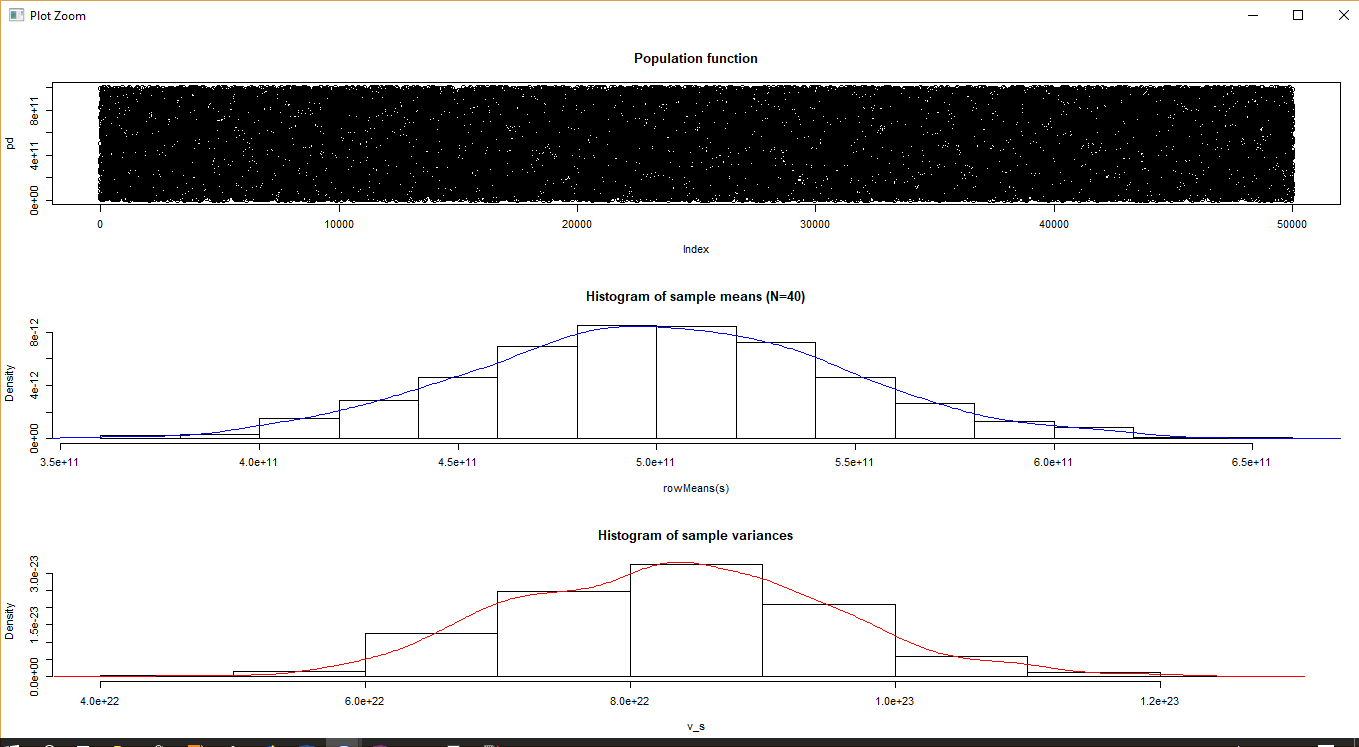Click the 'pd' y-axis label
The height and width of the screenshot is (747, 1359).
pyautogui.click(x=10, y=143)
